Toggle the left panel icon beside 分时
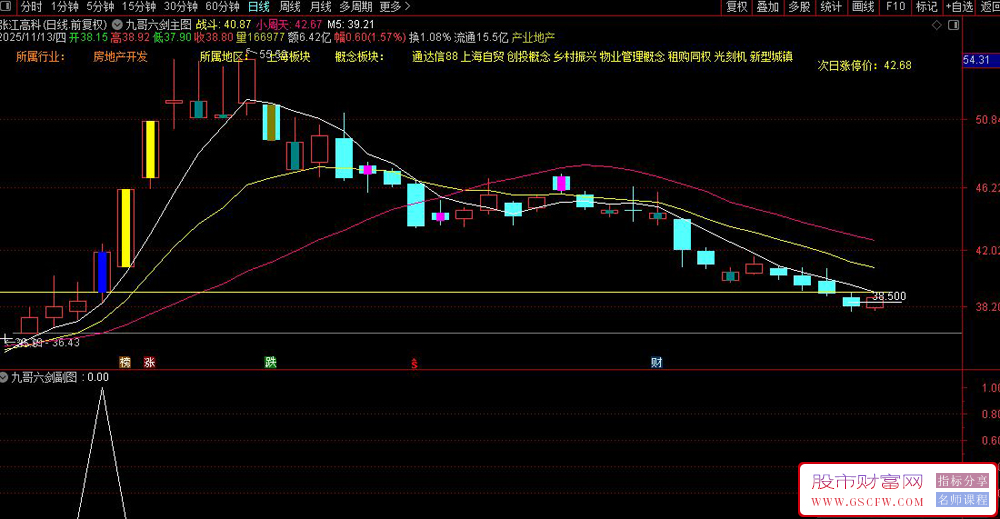 pyautogui.click(x=6, y=6)
